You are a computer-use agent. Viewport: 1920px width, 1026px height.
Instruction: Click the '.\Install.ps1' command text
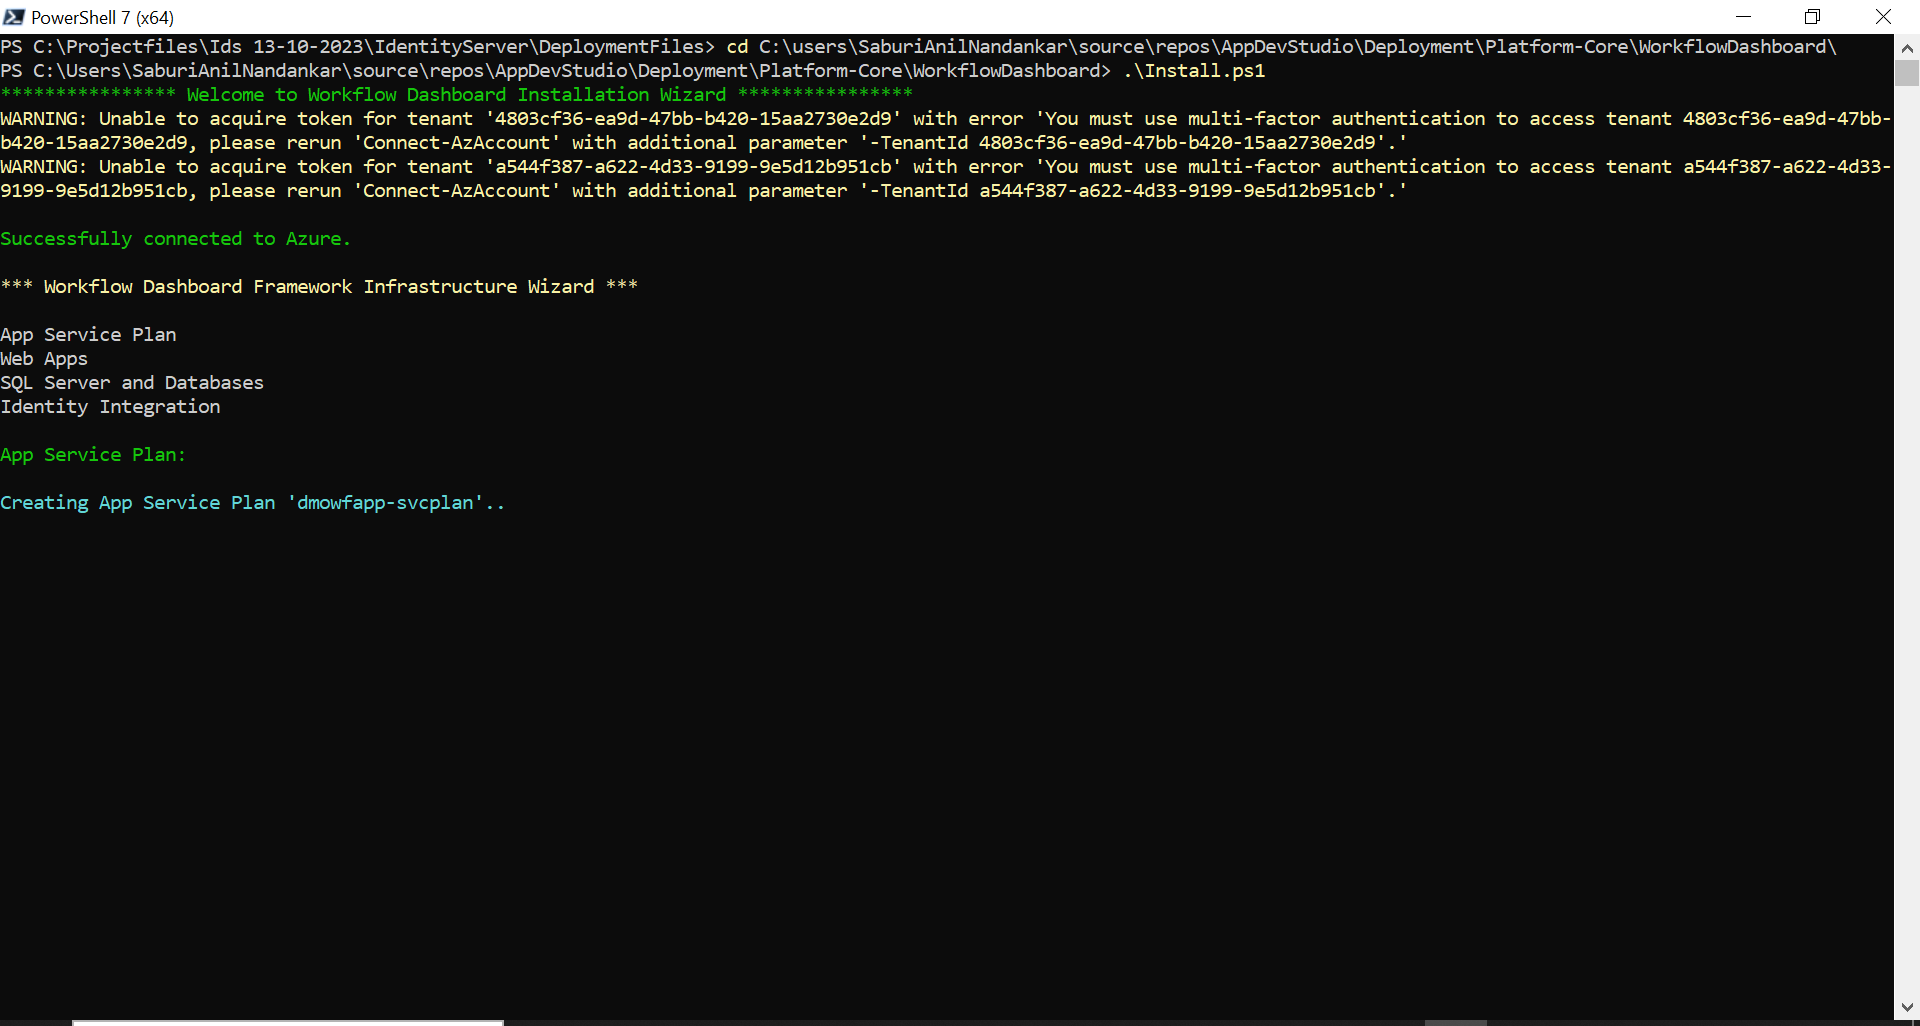point(1194,71)
